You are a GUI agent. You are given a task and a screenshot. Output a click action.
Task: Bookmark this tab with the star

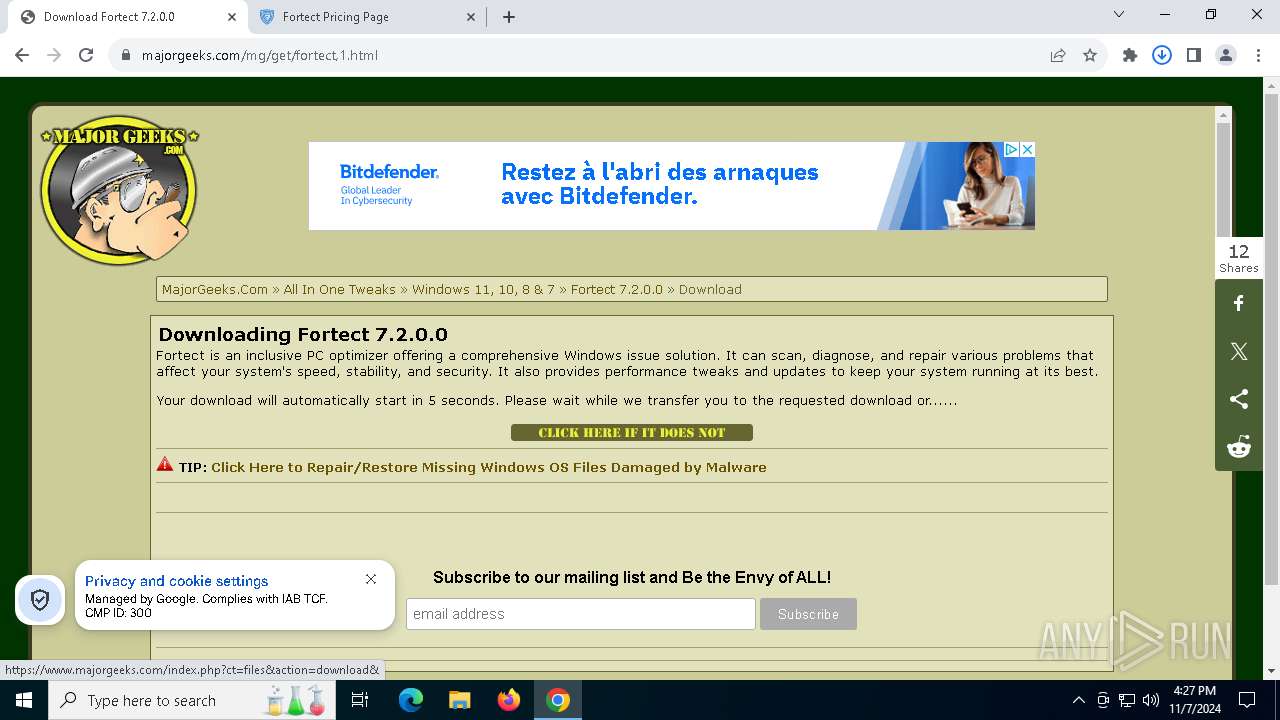1090,55
